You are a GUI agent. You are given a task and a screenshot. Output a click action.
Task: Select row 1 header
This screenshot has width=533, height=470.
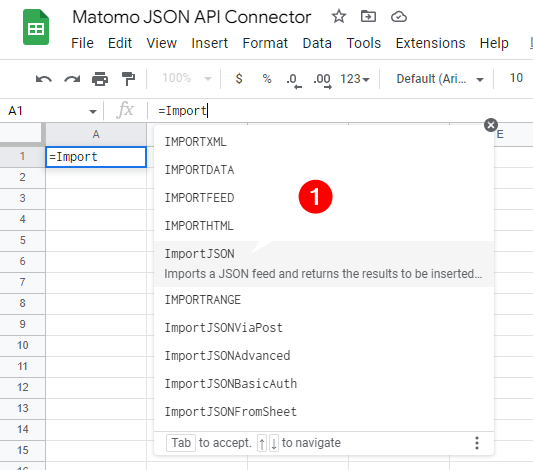point(22,156)
